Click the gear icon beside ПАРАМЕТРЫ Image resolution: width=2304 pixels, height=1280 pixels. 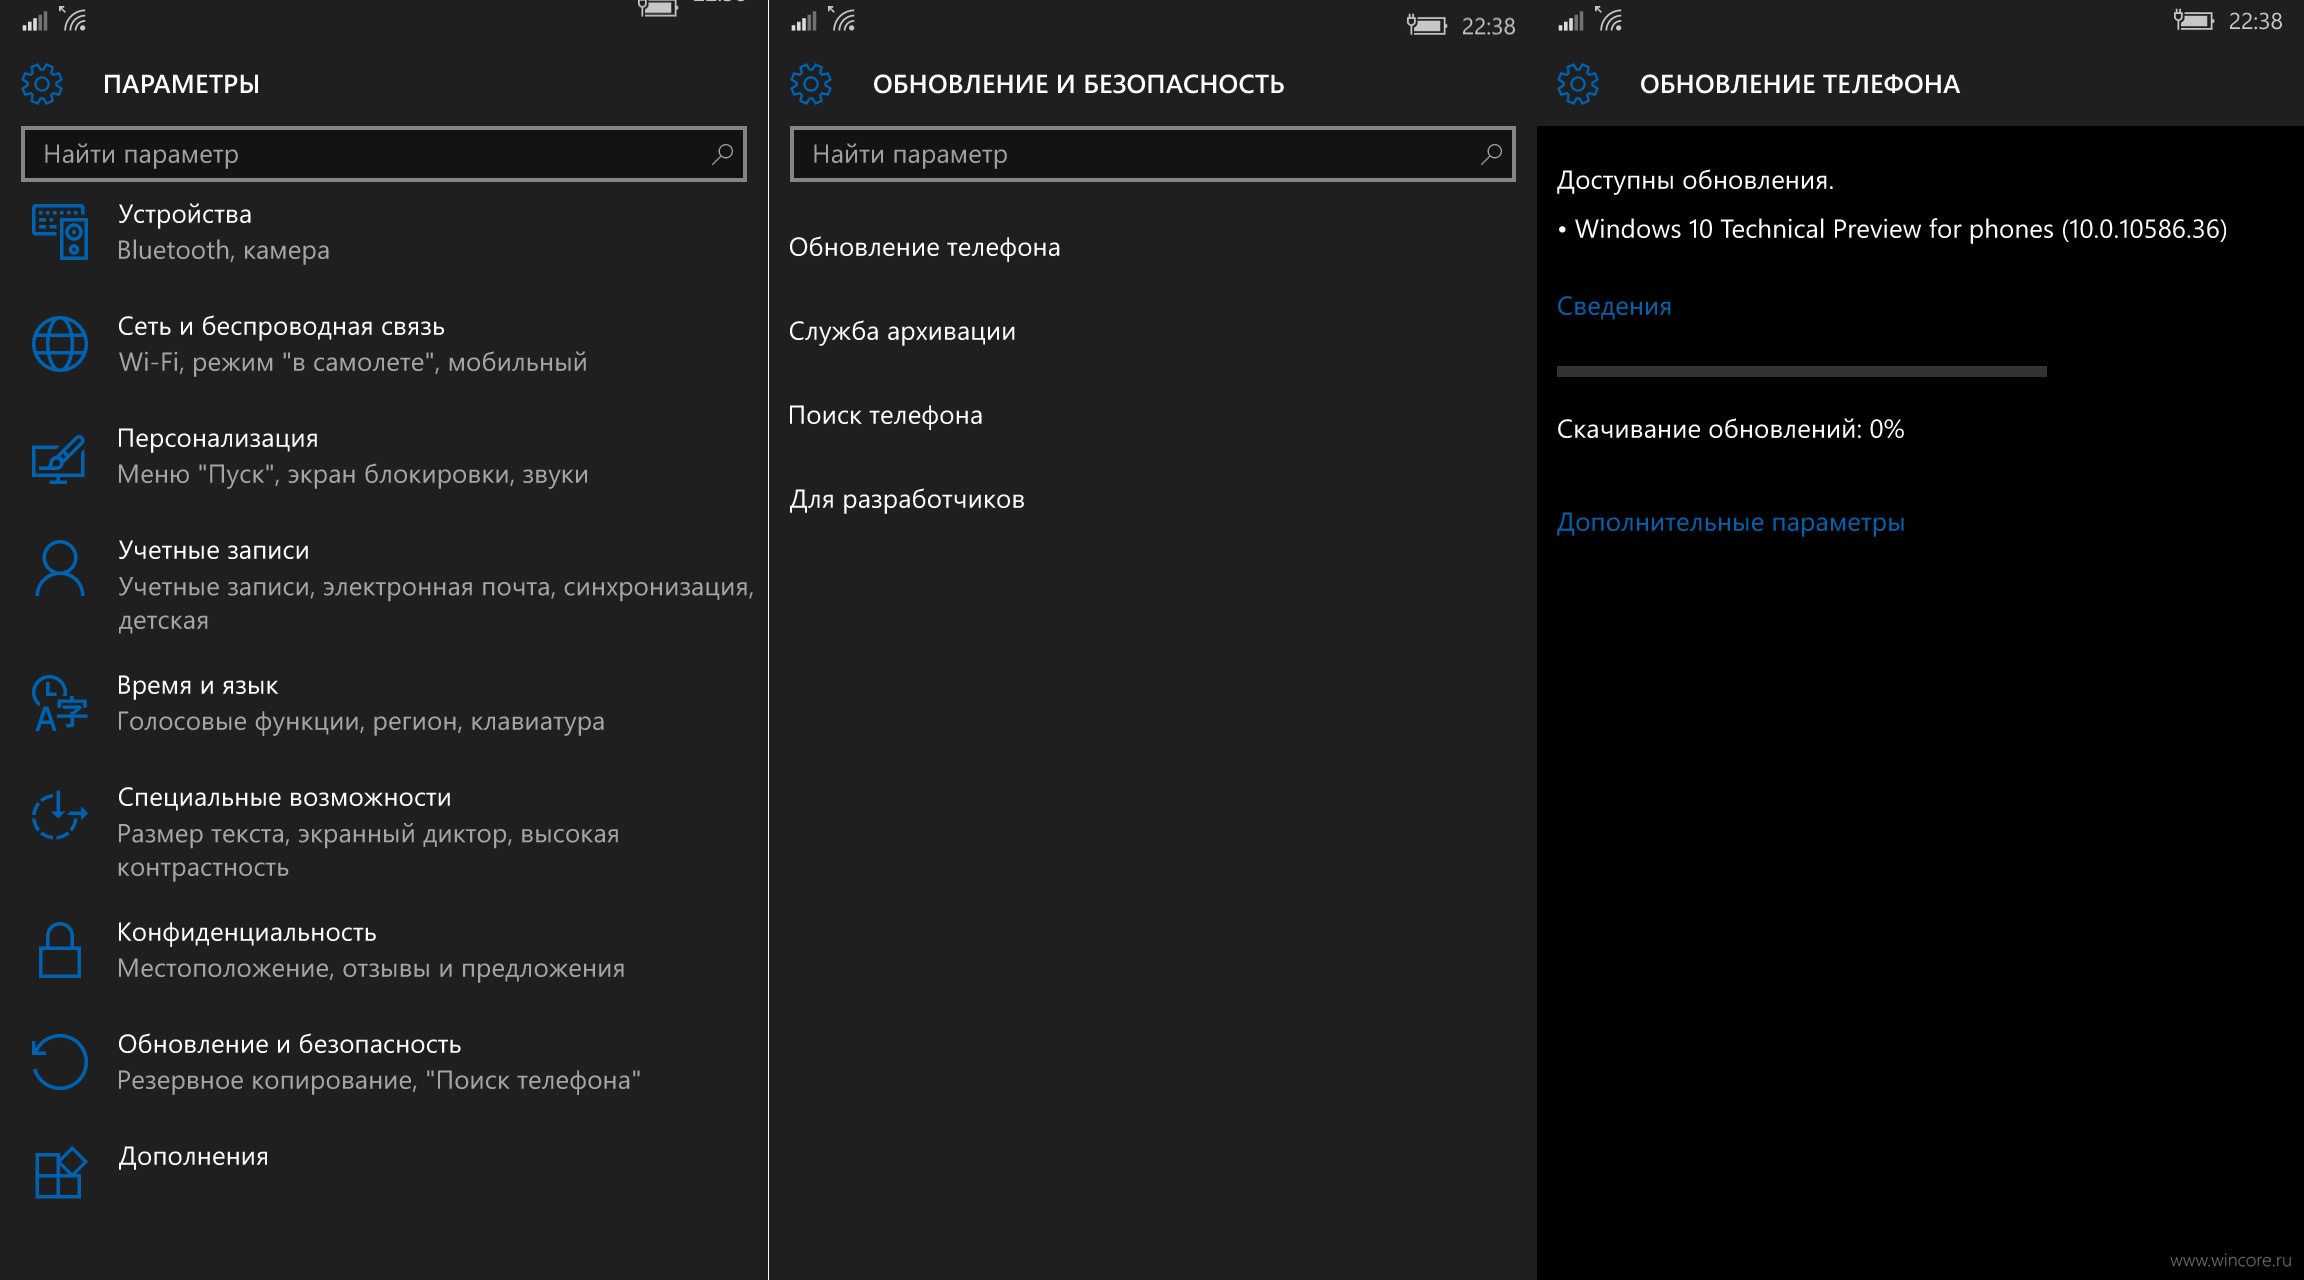point(42,84)
